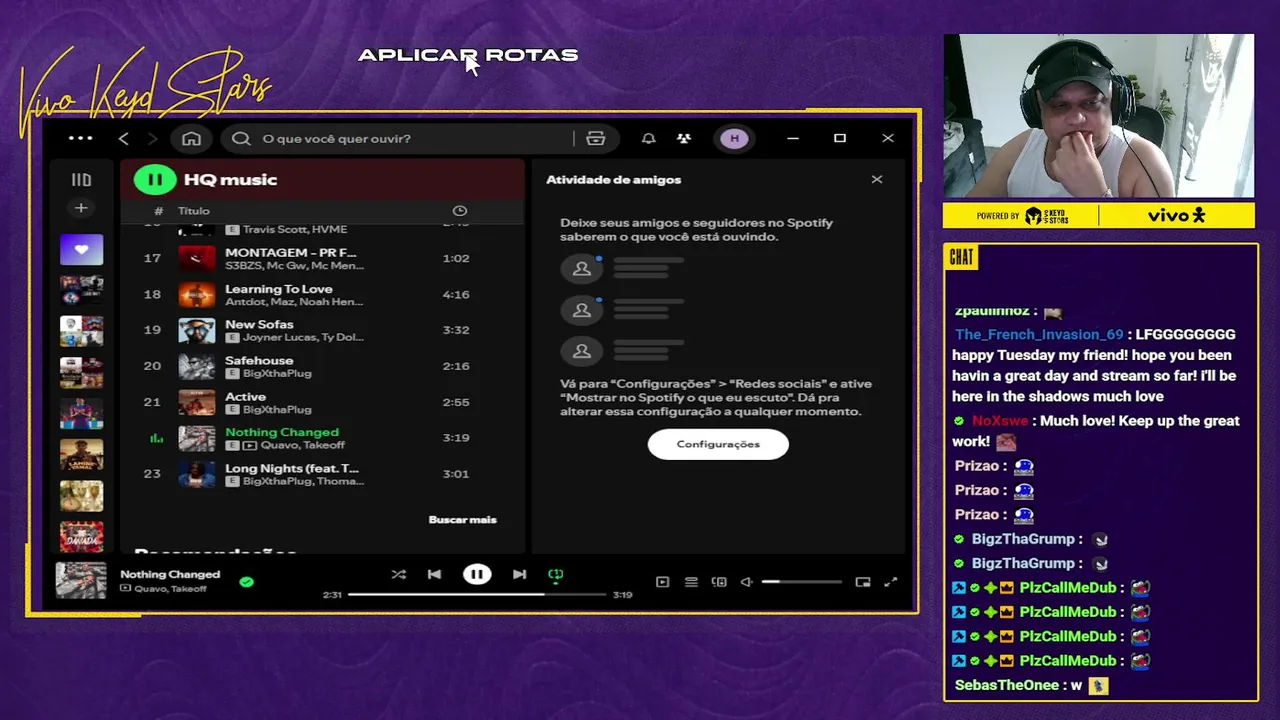Open the Spotify Home button

click(x=191, y=138)
